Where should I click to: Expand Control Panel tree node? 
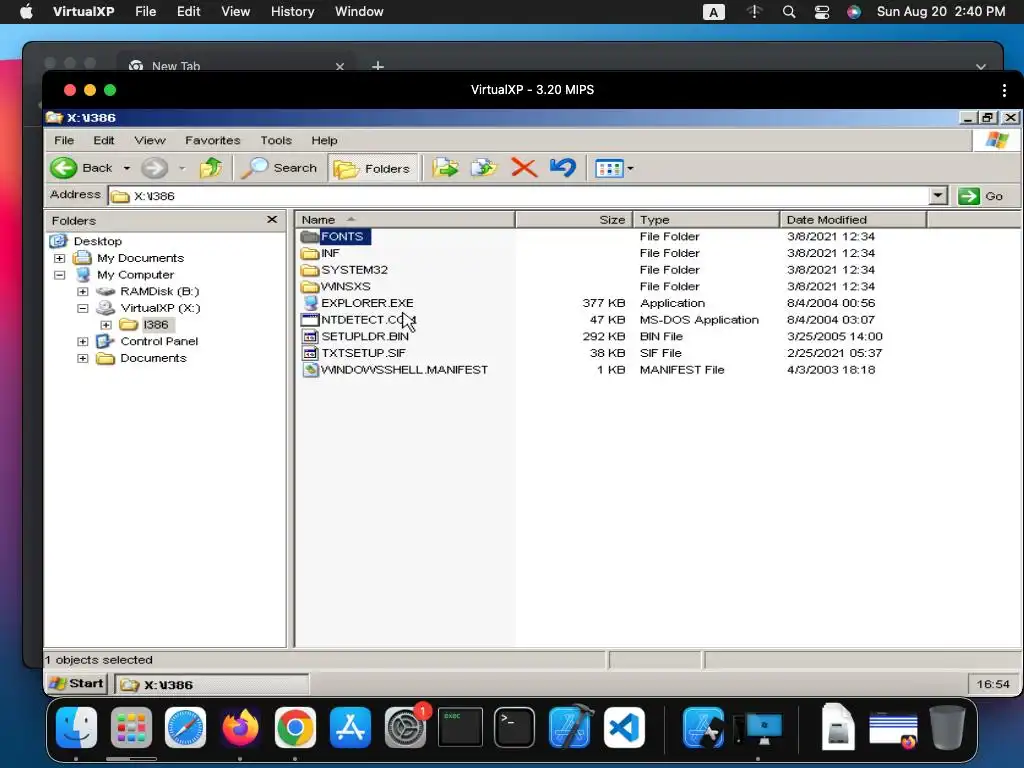pyautogui.click(x=83, y=342)
